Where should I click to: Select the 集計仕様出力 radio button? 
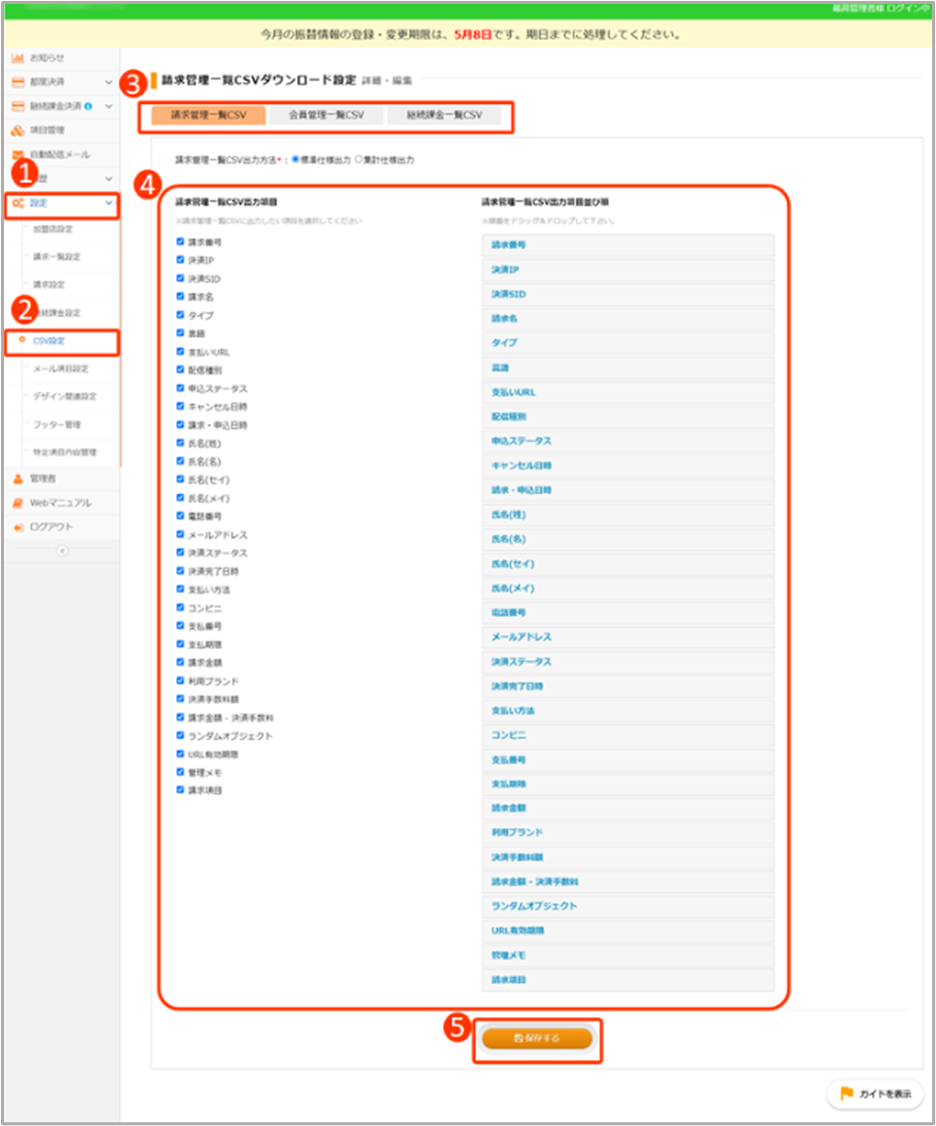click(x=359, y=159)
